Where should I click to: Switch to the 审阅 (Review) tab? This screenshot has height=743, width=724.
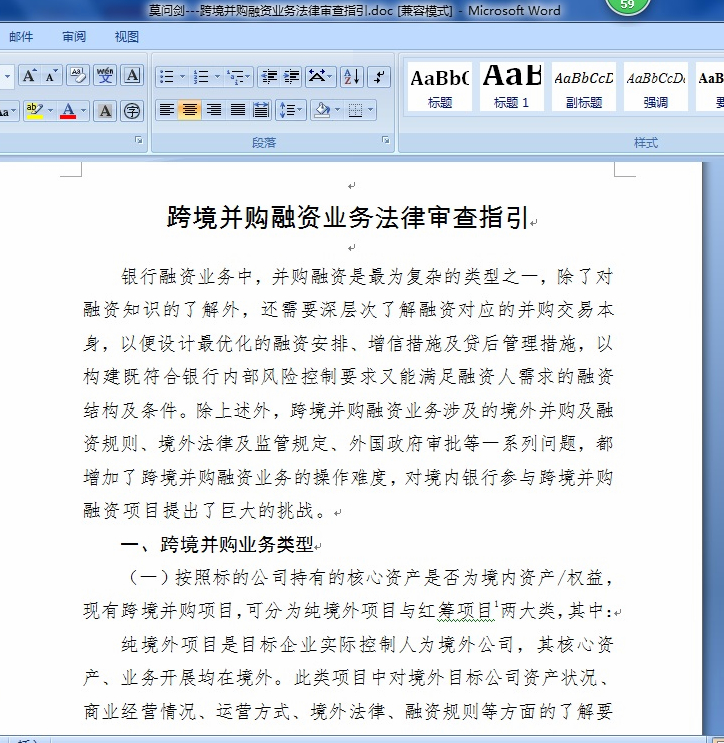point(74,37)
